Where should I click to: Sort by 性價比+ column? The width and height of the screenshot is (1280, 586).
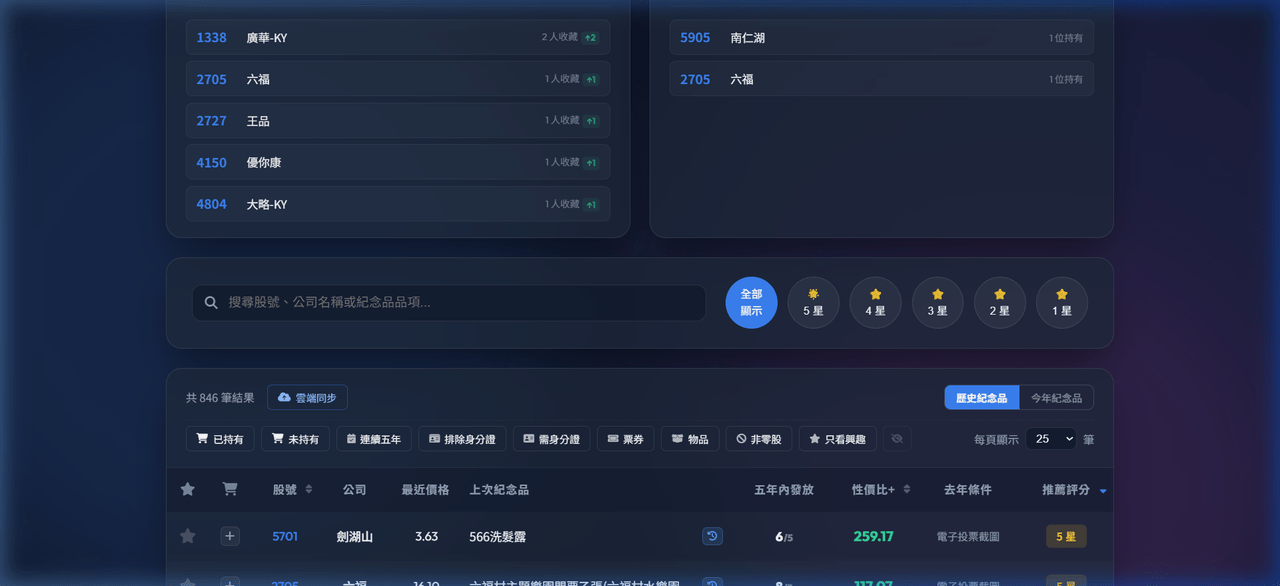click(x=881, y=490)
